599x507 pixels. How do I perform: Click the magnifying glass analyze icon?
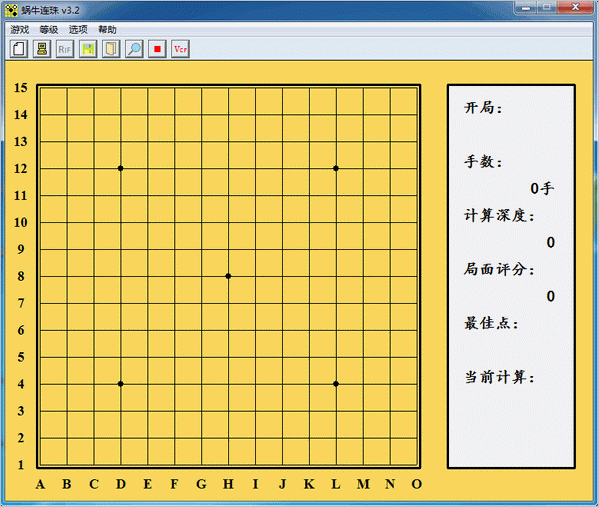tap(134, 49)
